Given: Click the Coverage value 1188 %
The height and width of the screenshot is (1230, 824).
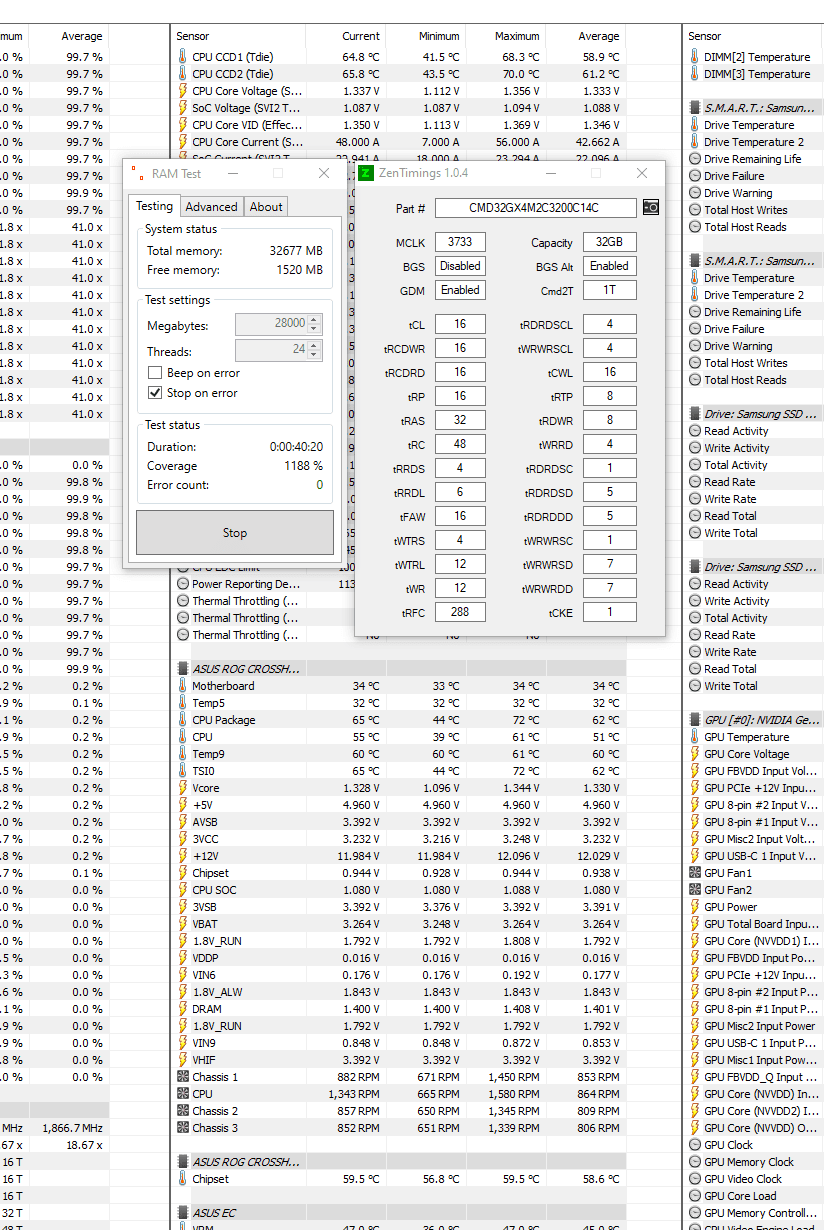Looking at the screenshot, I should click(x=303, y=466).
